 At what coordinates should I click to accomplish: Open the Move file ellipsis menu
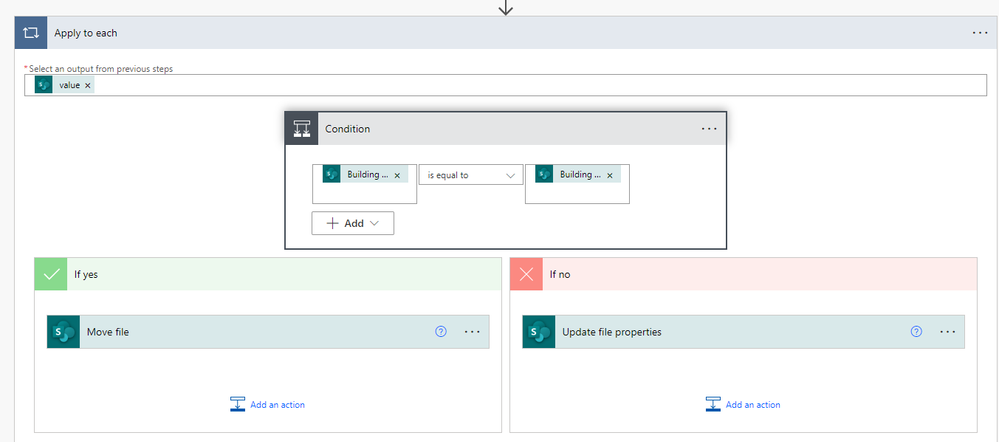coord(472,332)
